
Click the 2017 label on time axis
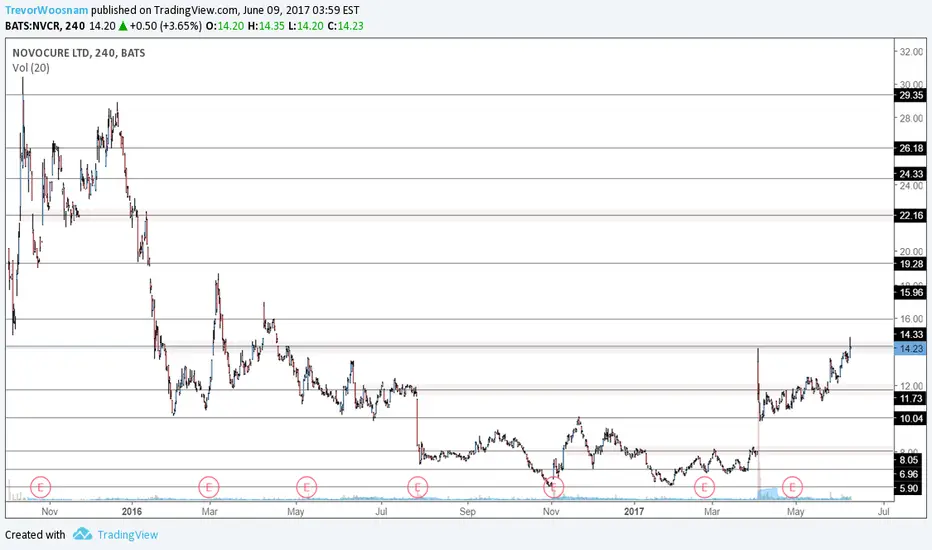click(x=634, y=511)
